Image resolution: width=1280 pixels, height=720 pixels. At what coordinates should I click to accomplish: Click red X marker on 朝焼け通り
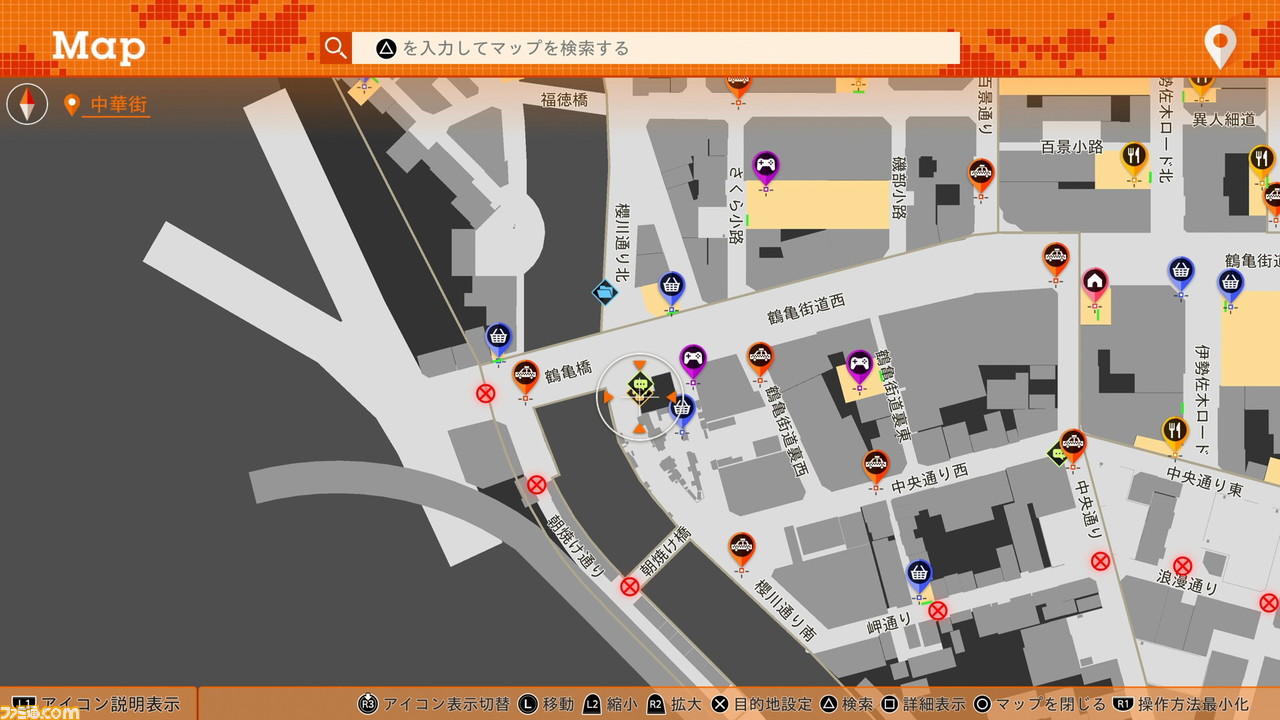537,485
